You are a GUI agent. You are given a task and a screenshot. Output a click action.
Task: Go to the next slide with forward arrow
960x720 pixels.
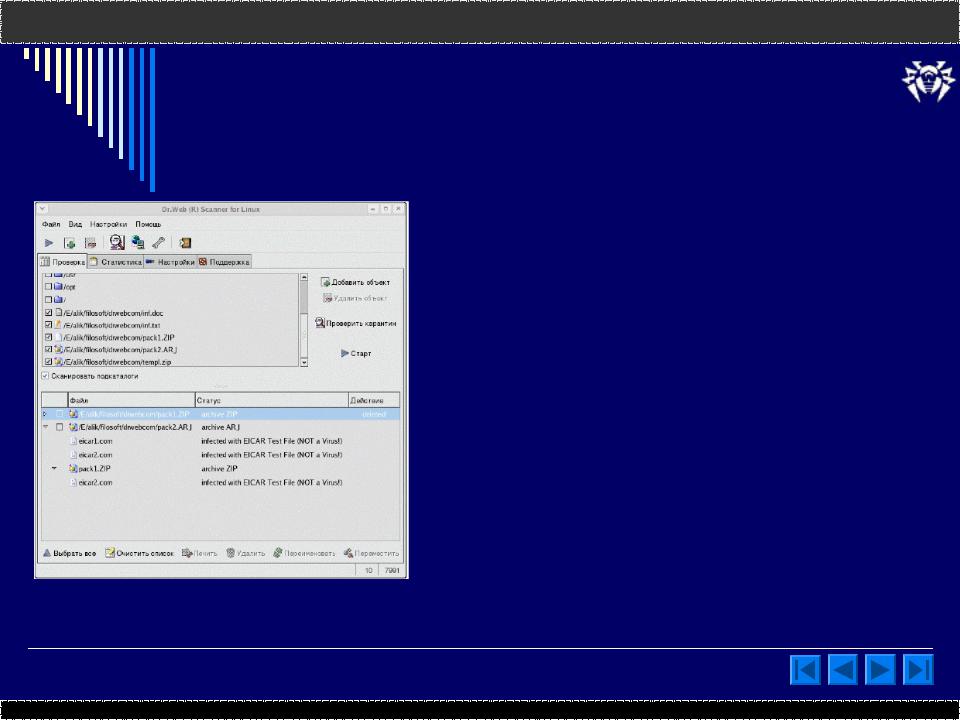click(x=880, y=669)
